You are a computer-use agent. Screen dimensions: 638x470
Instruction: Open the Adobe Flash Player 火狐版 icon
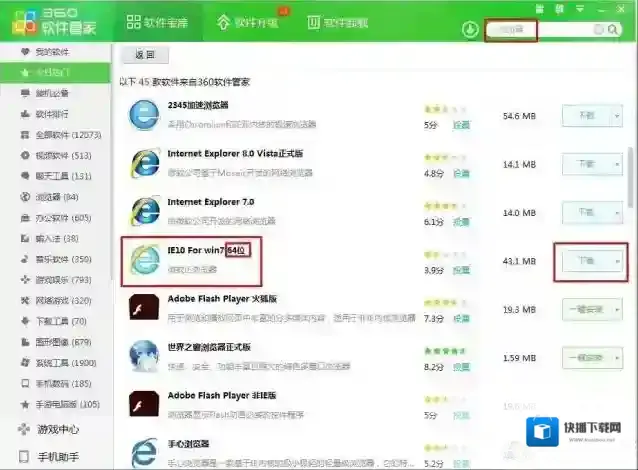(x=144, y=308)
